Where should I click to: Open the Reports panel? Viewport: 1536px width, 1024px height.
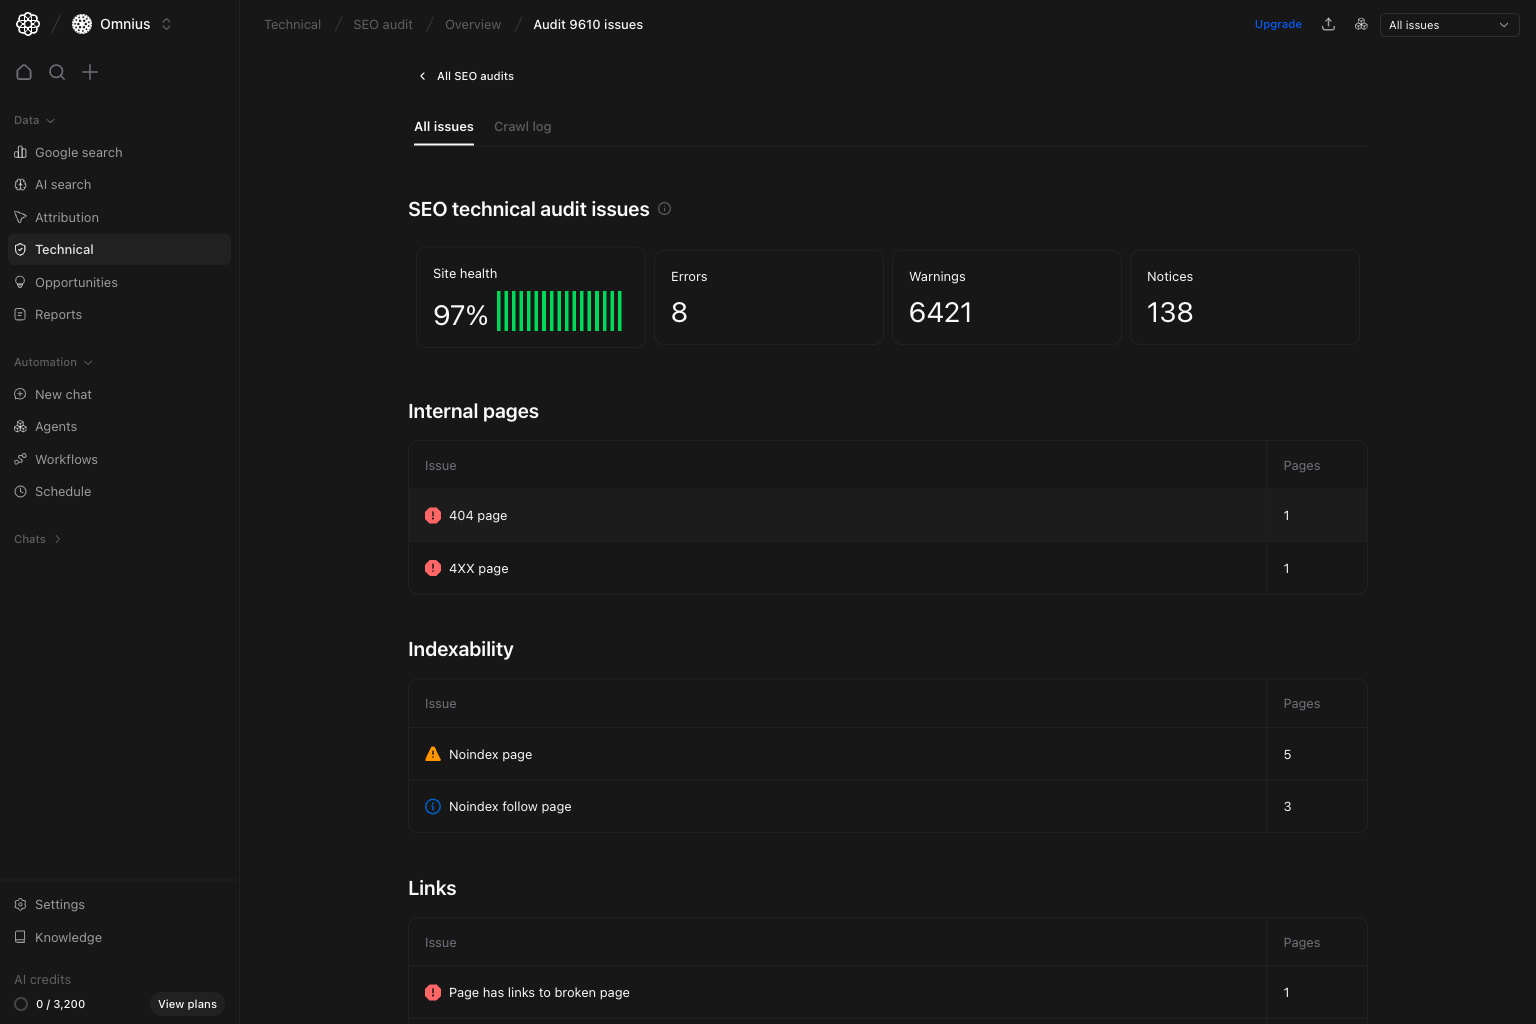pyautogui.click(x=59, y=314)
